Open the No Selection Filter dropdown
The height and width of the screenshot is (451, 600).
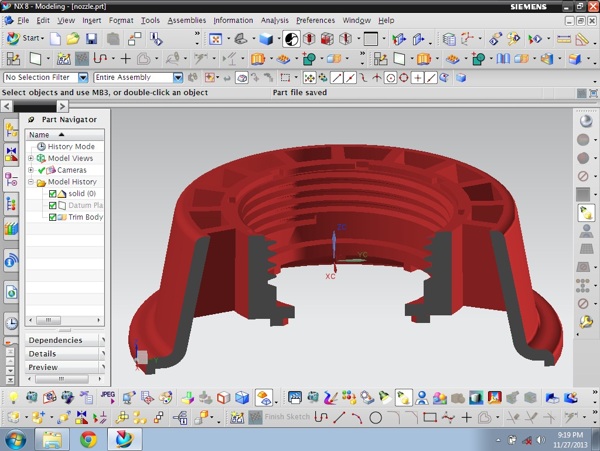[x=83, y=78]
